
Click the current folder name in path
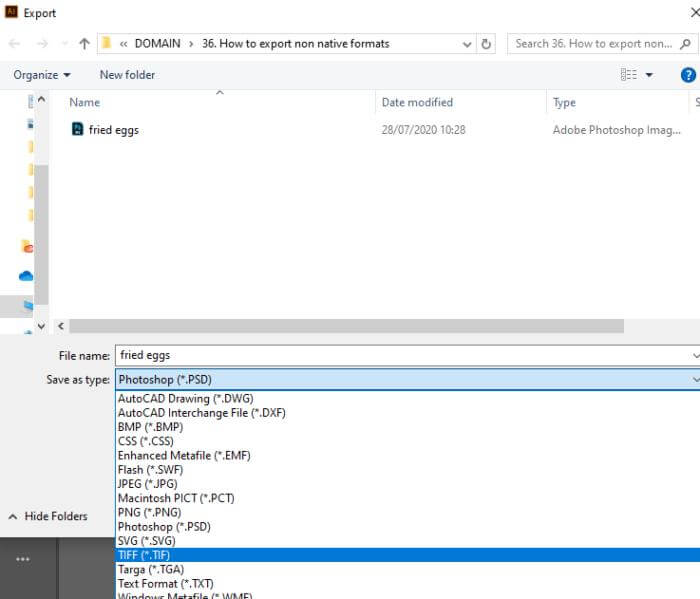coord(296,44)
